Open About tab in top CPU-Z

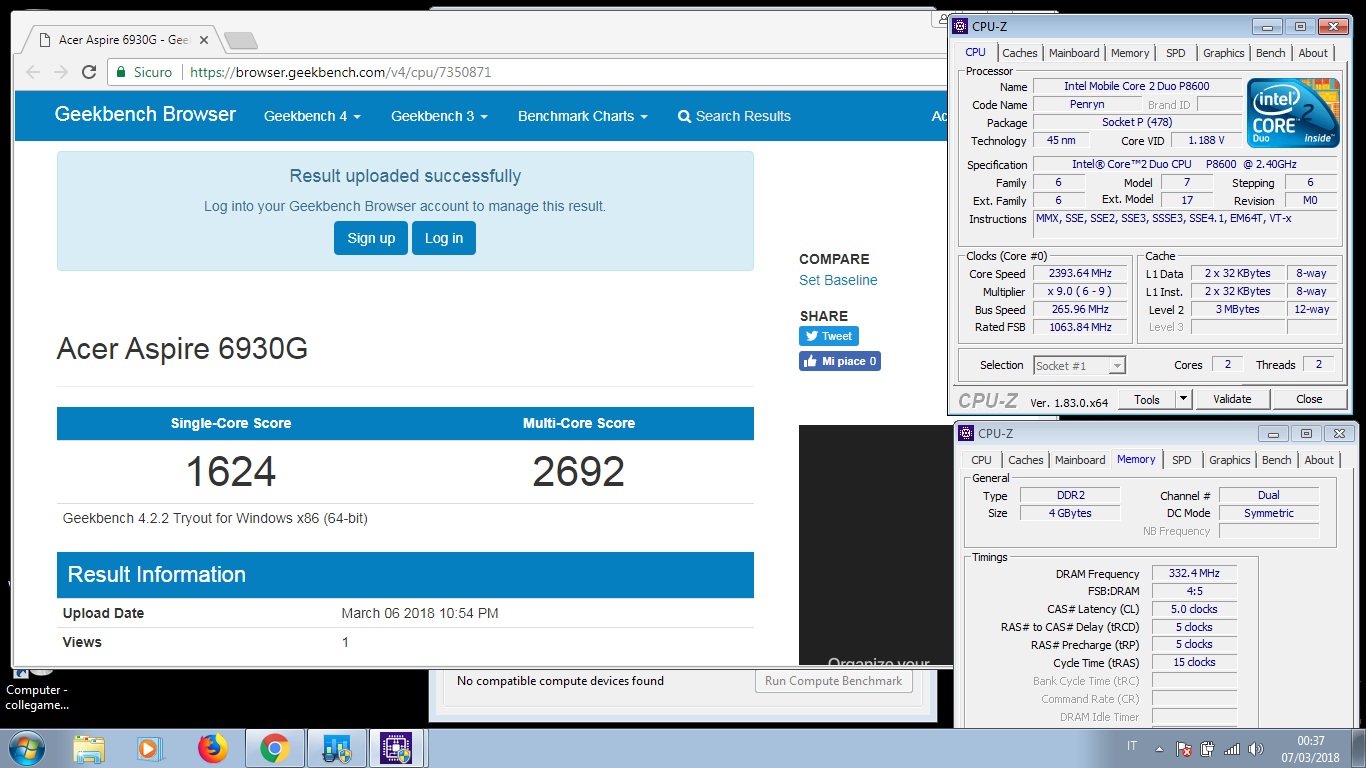coord(1314,53)
